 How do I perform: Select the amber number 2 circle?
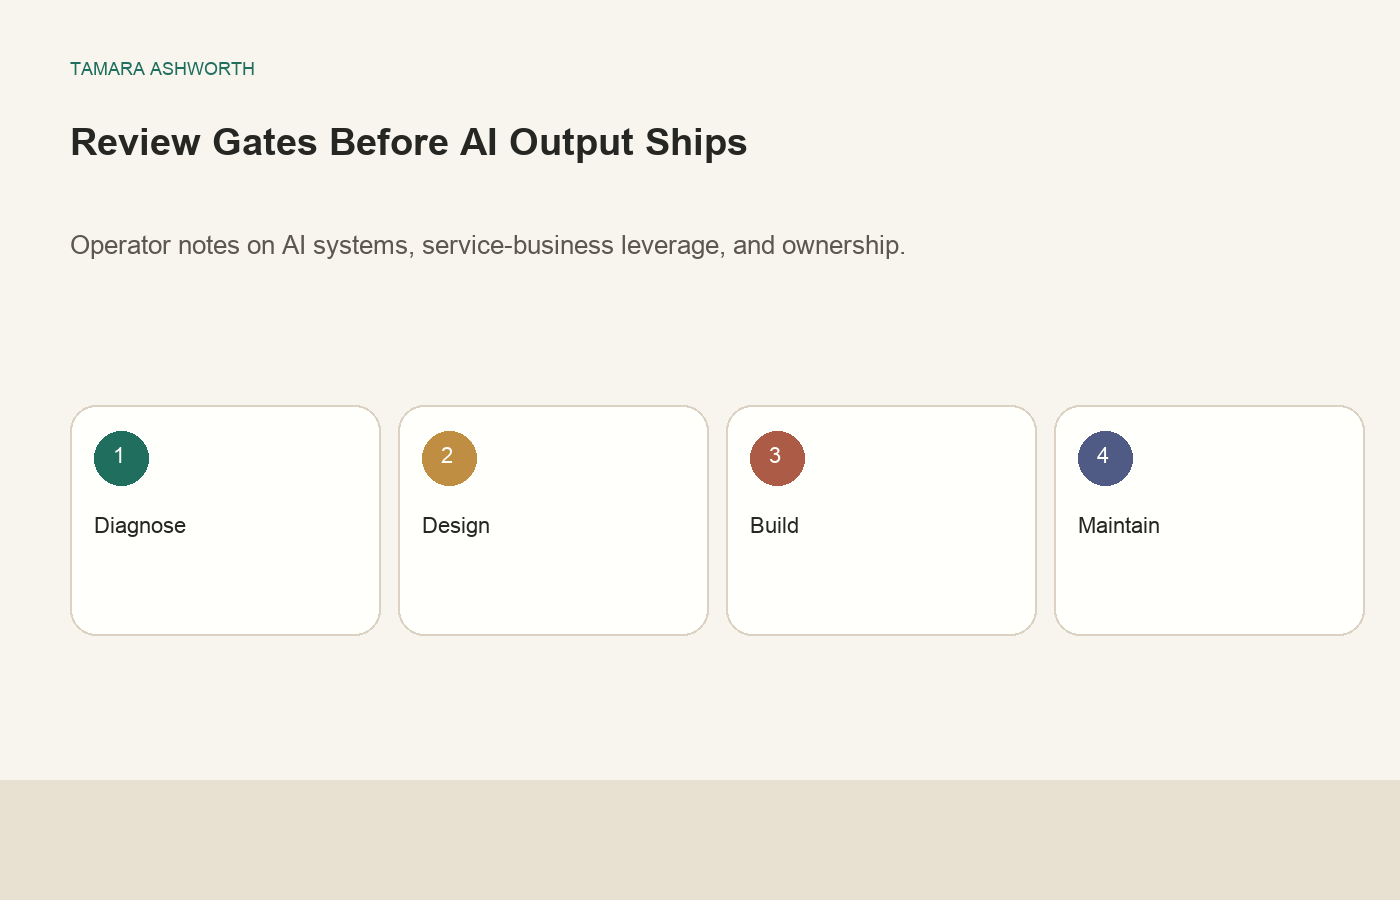[449, 458]
